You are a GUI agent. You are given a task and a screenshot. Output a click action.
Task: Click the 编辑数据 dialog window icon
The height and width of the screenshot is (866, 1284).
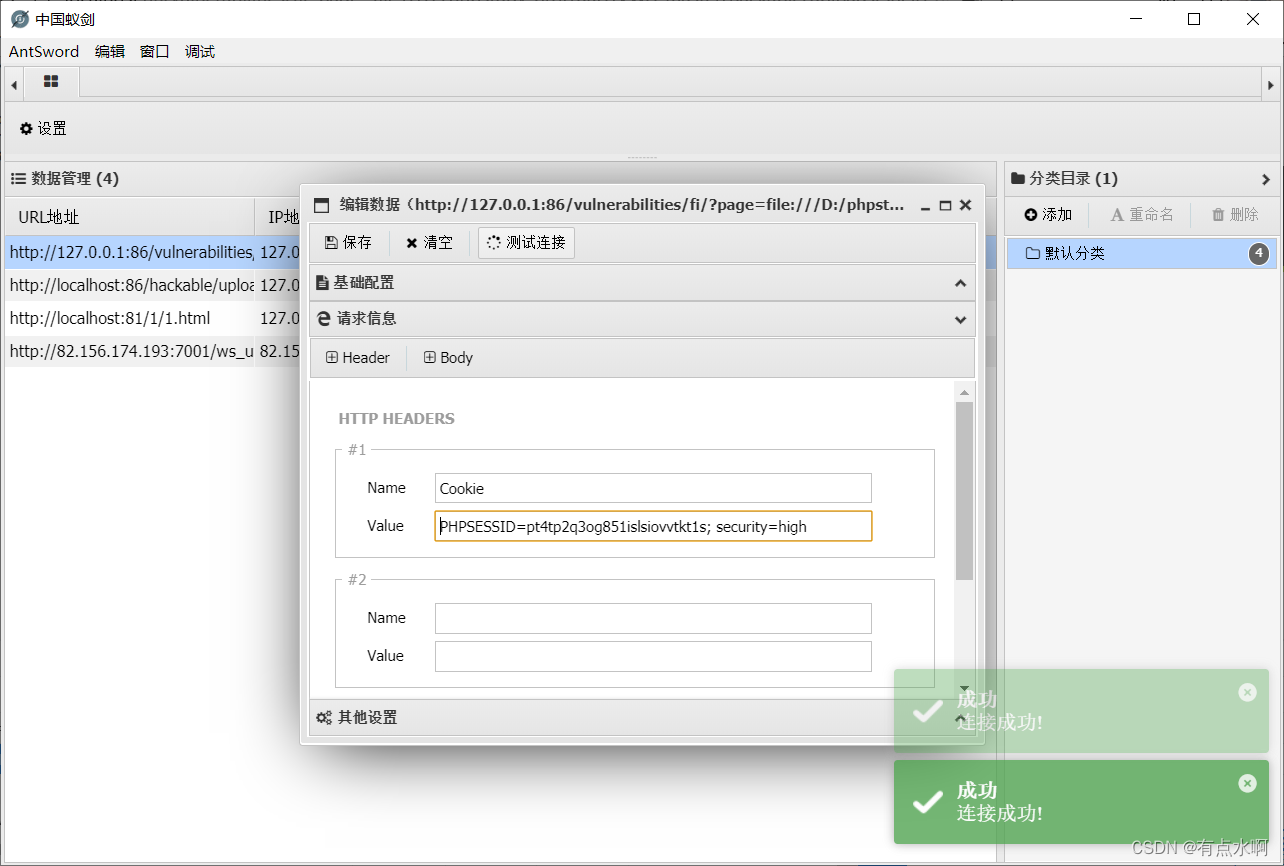coord(321,205)
